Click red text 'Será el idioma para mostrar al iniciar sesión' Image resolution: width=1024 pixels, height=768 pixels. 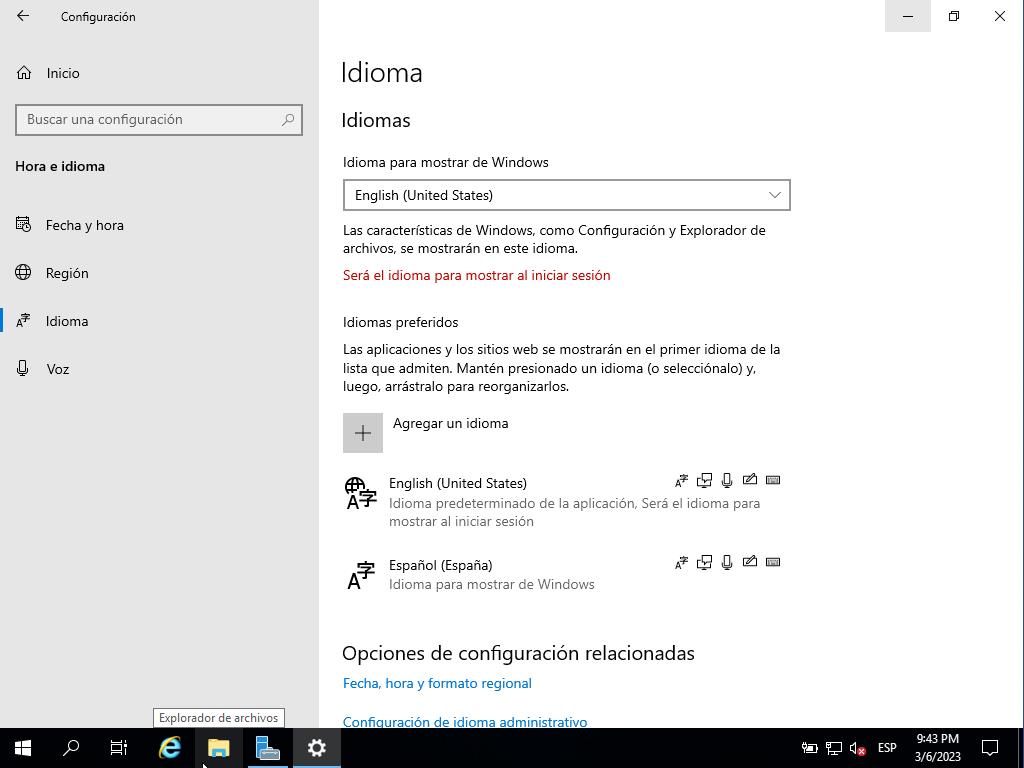[477, 276]
